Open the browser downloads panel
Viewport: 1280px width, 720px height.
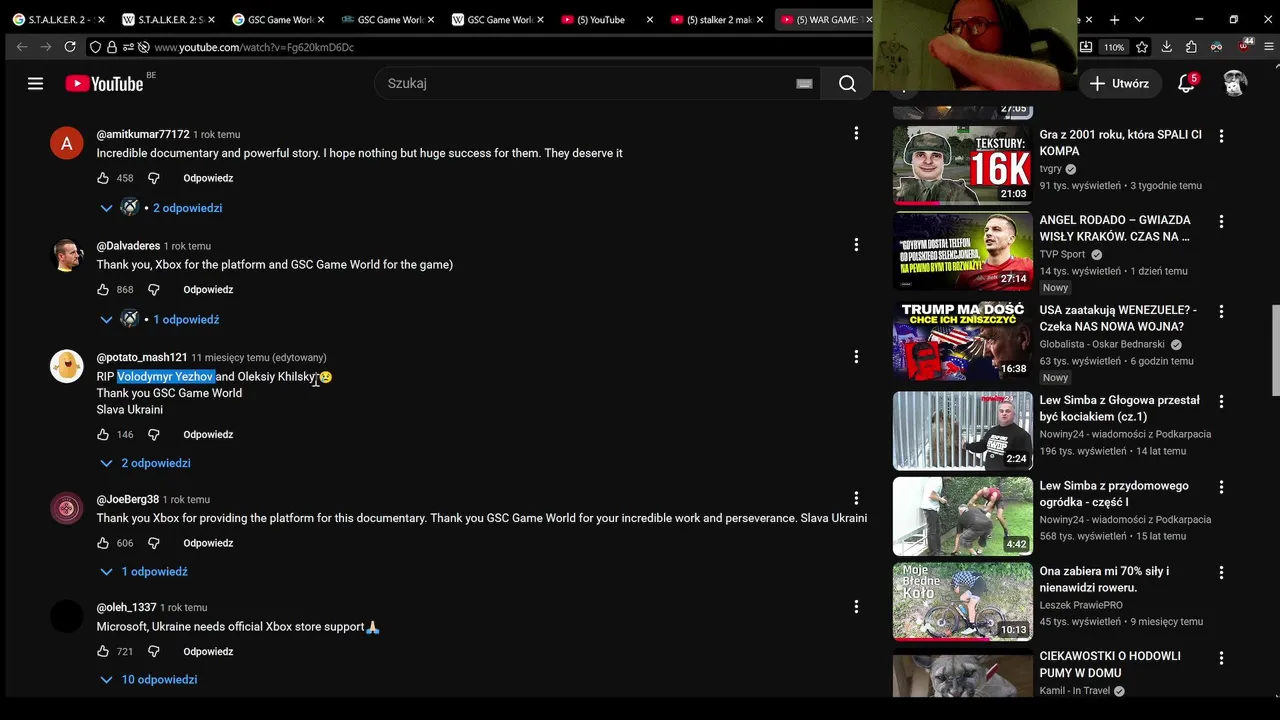click(x=1167, y=47)
